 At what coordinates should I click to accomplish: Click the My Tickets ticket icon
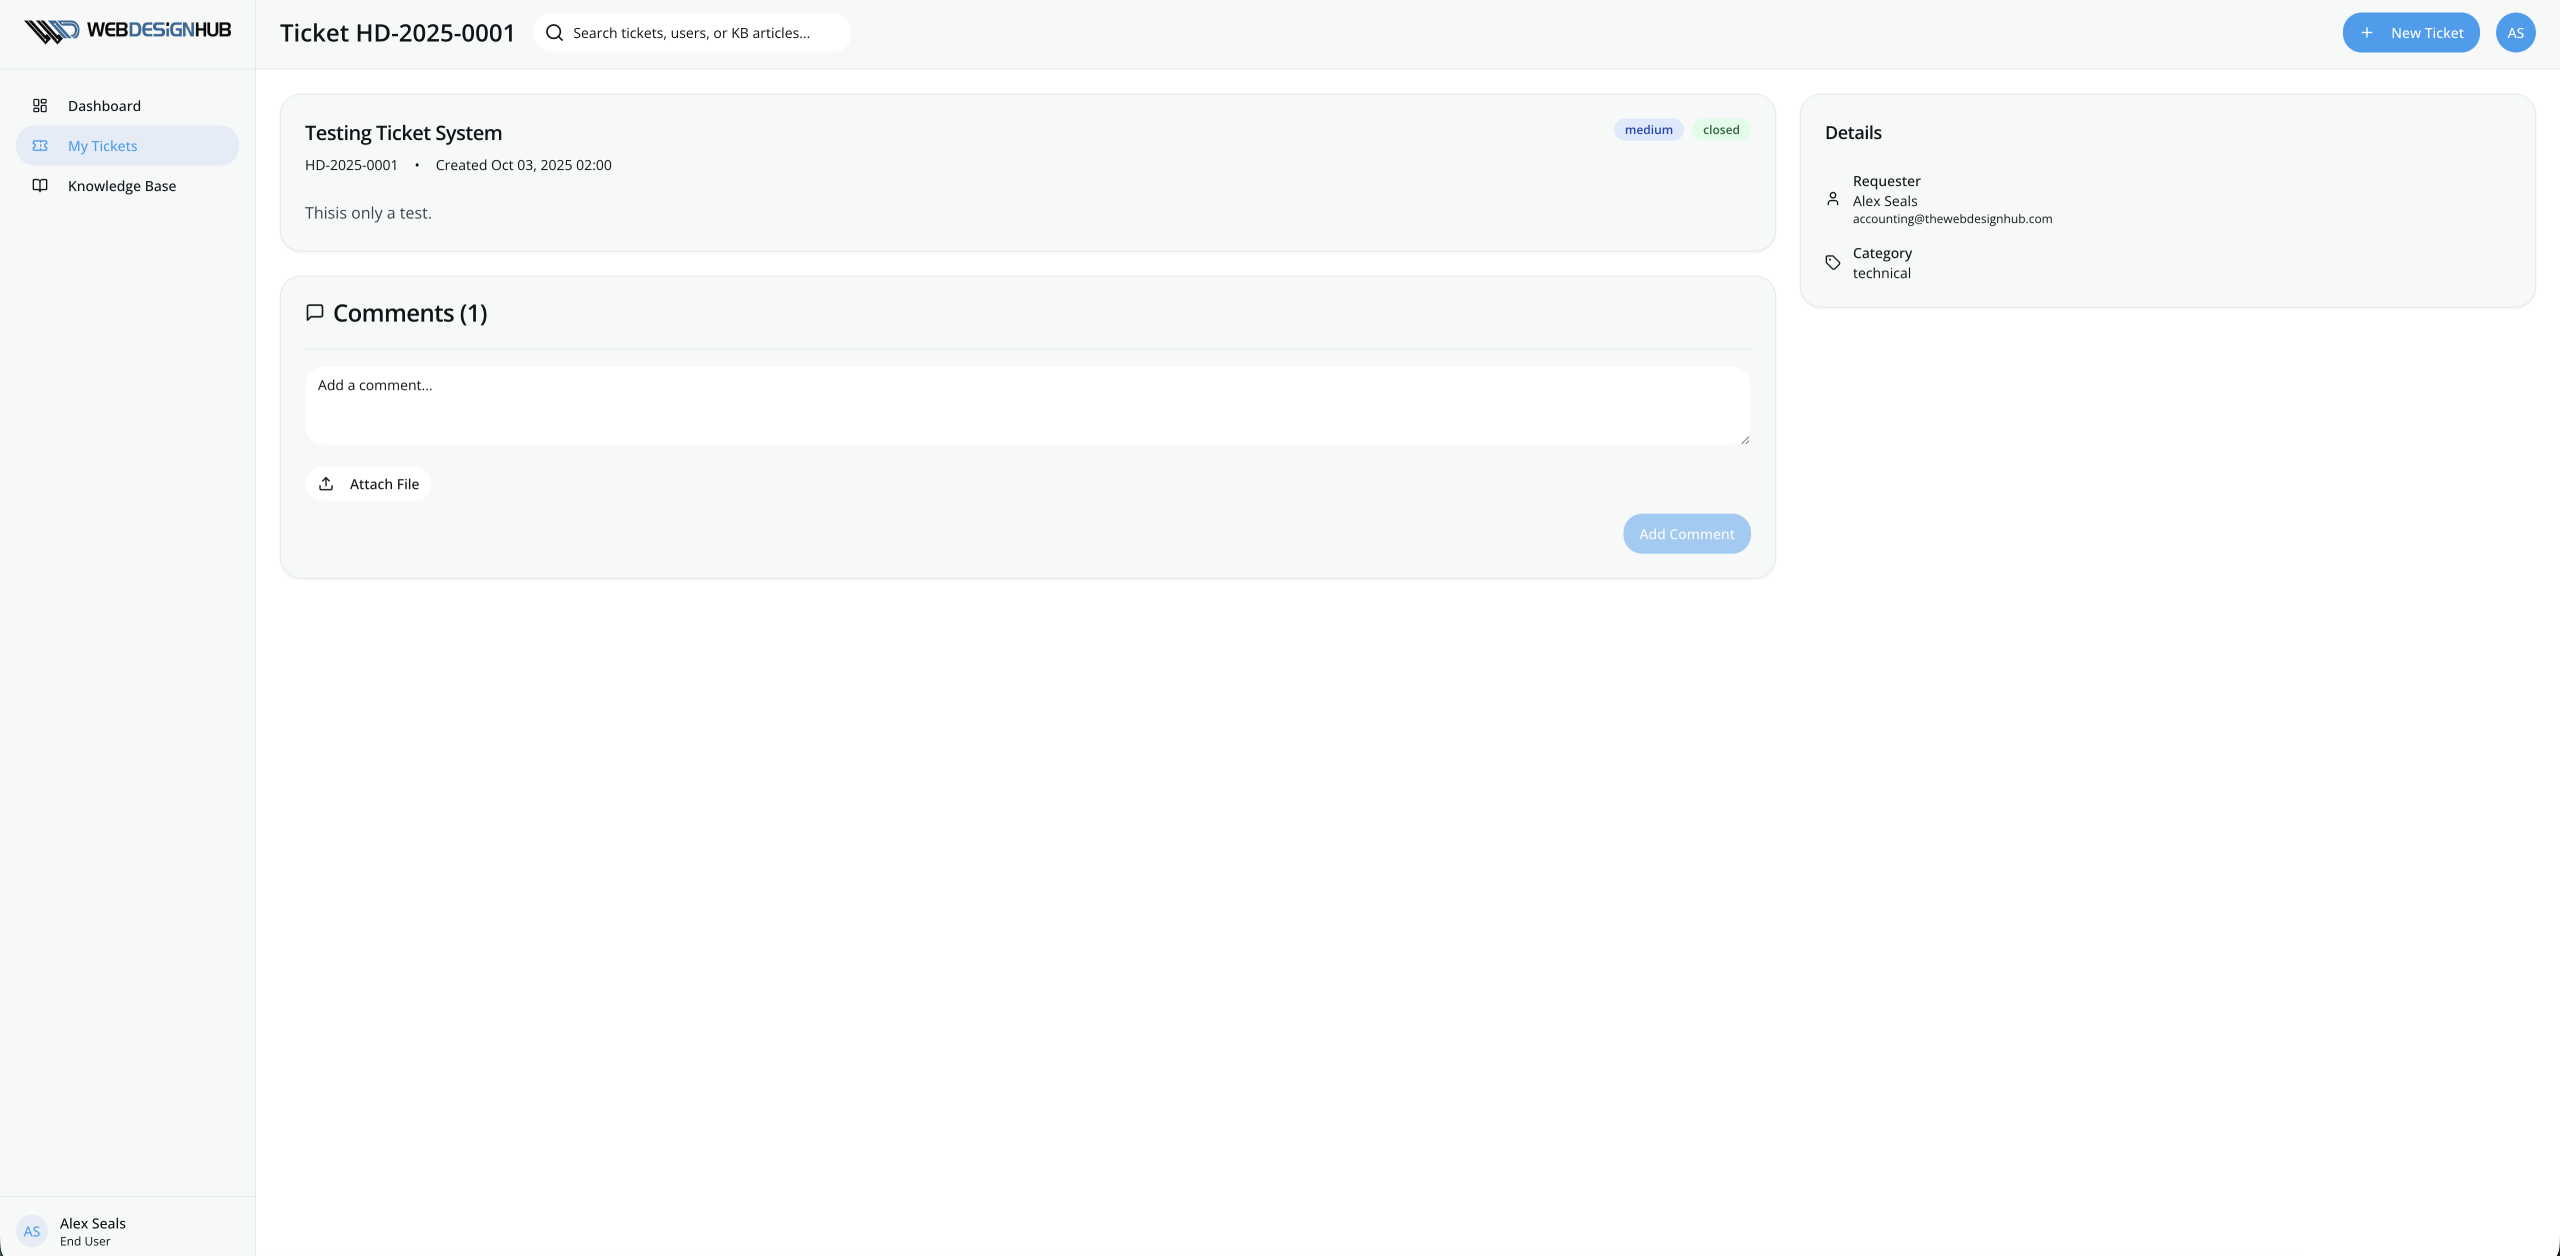40,146
